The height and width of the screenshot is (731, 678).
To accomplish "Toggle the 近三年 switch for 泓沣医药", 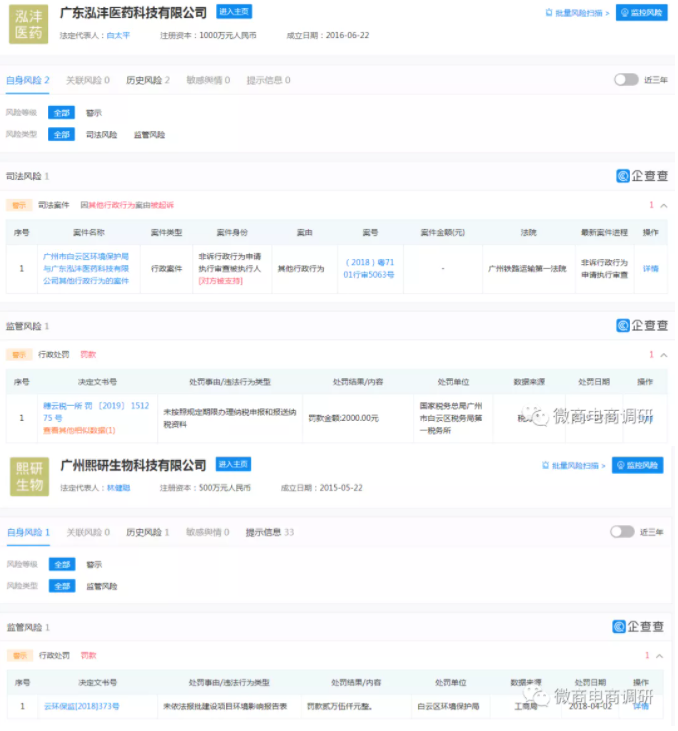I will (627, 80).
